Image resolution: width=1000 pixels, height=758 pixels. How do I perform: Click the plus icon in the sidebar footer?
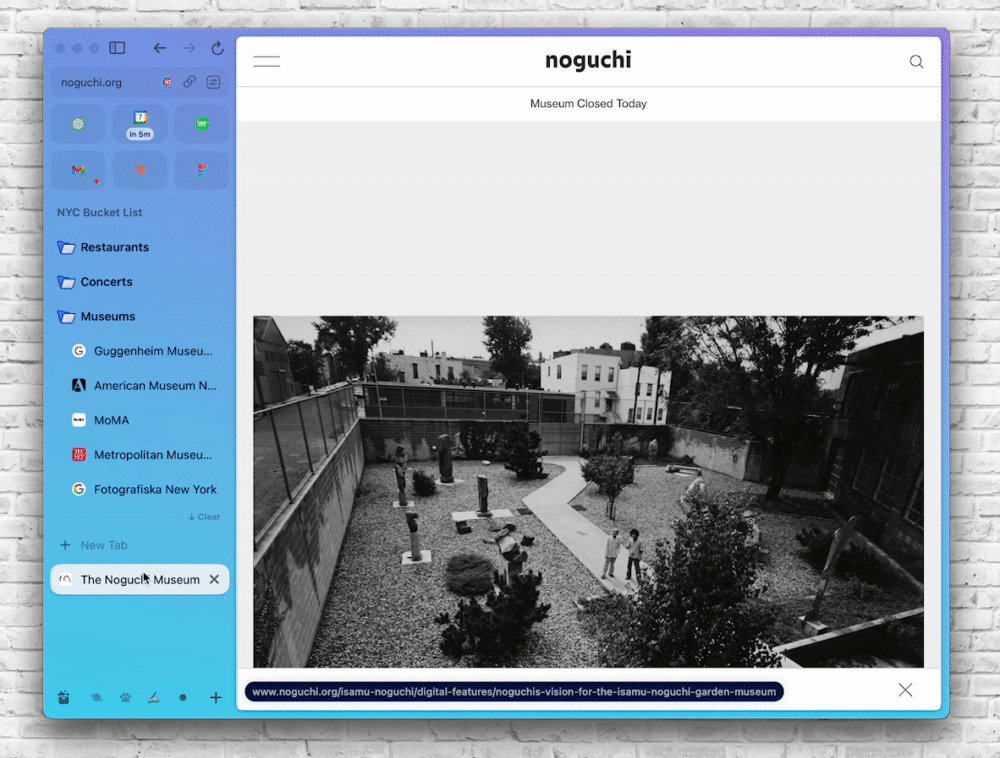click(x=216, y=697)
